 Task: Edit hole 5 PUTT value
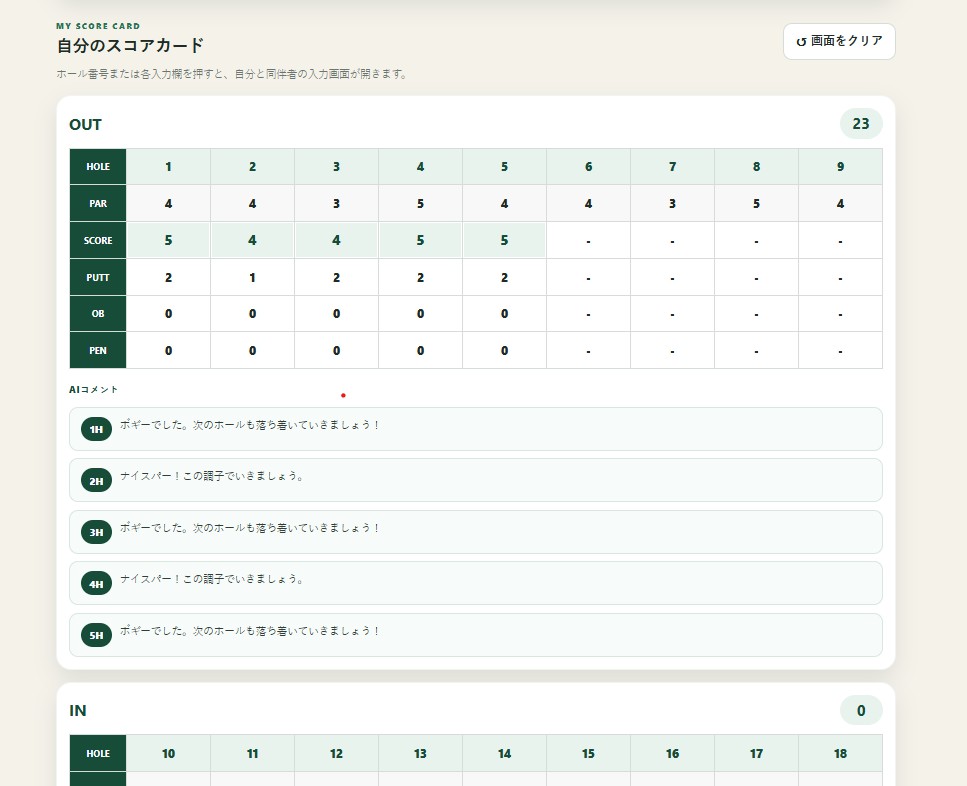click(x=504, y=277)
